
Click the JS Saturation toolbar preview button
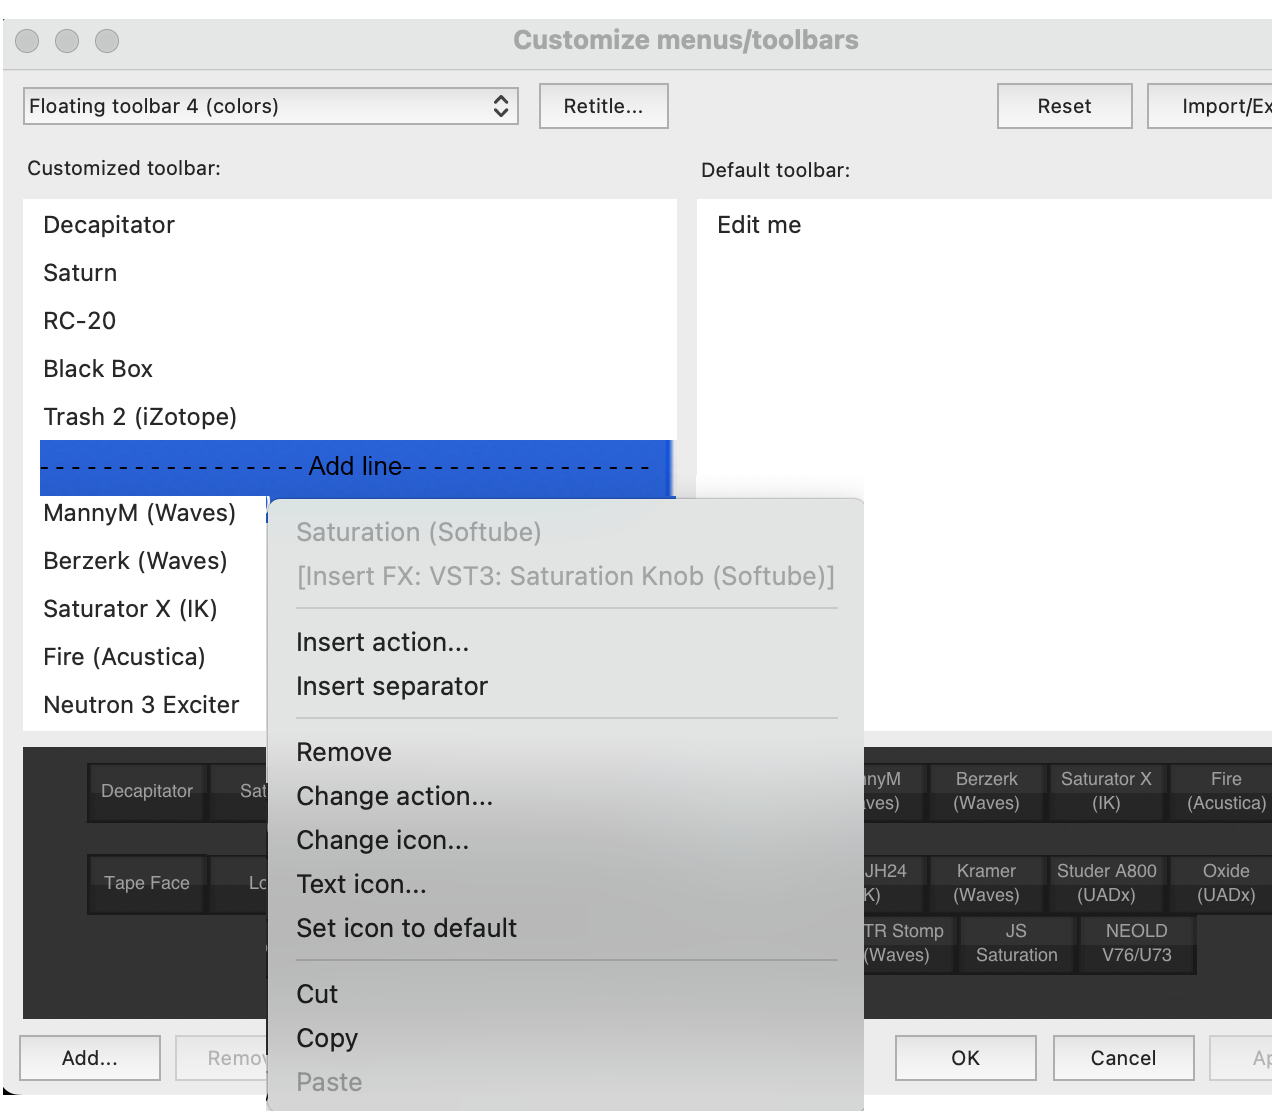click(x=1017, y=944)
